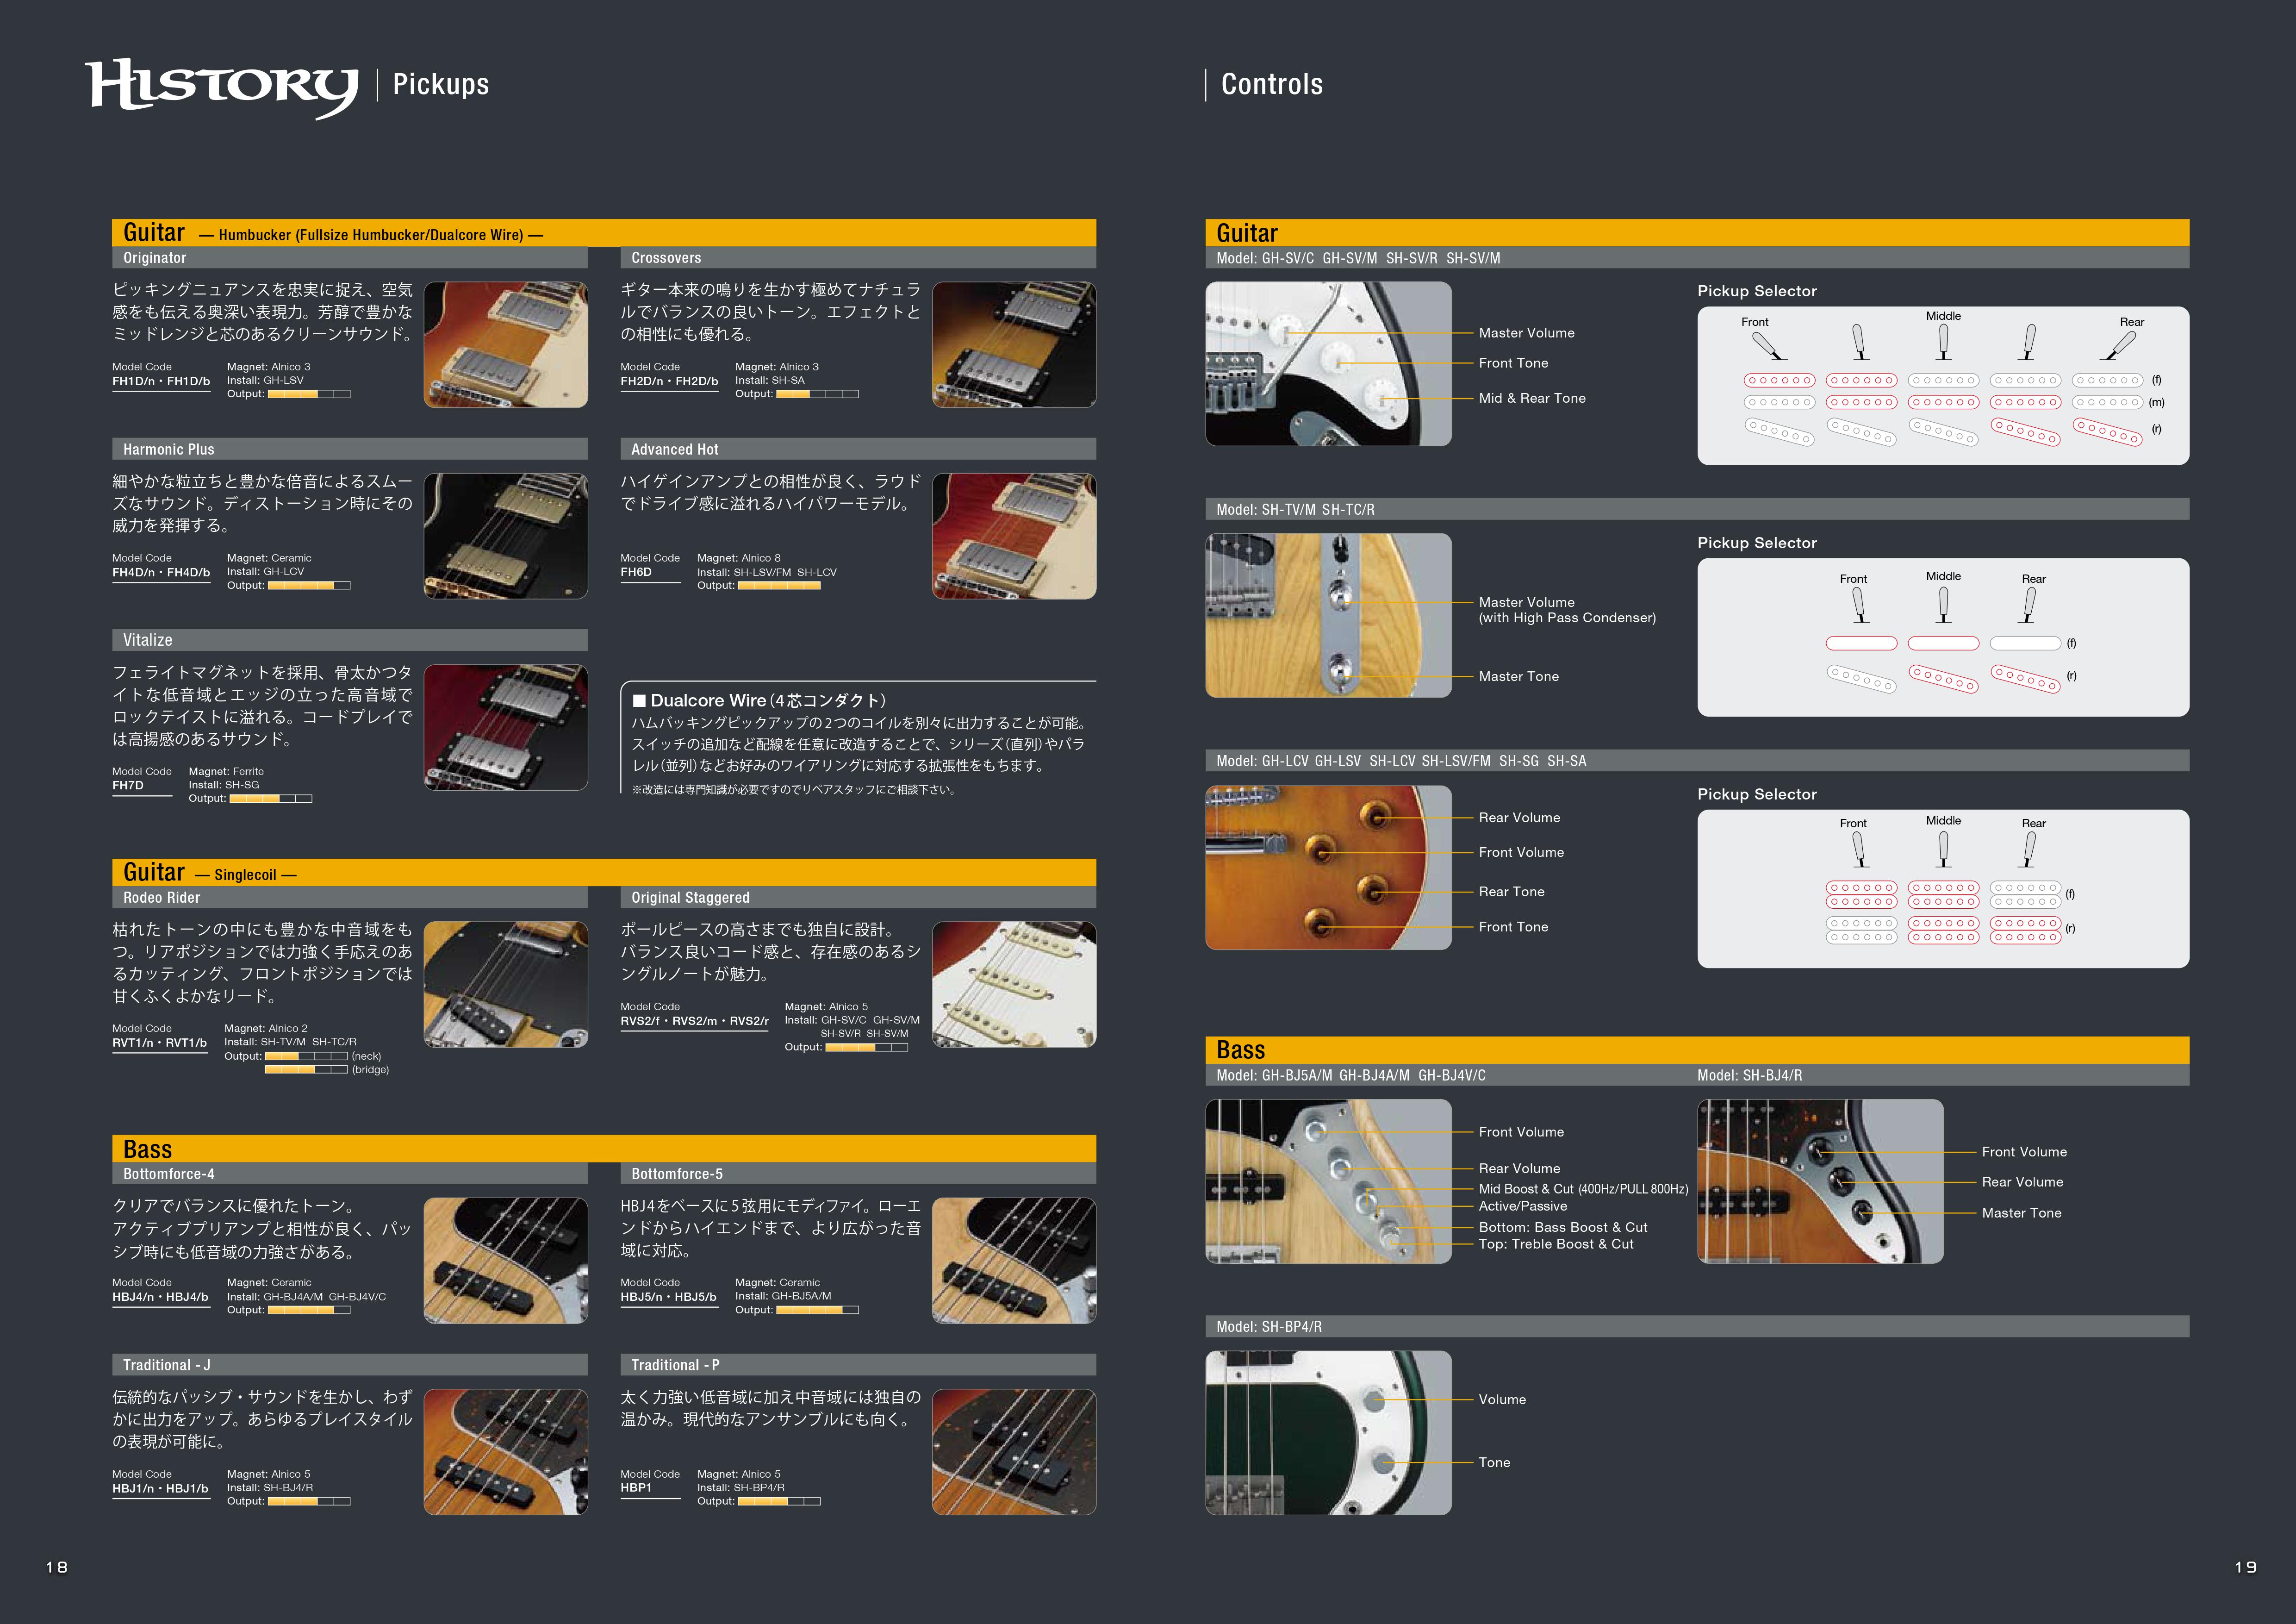
Task: Select Front switch lever in GH-LCV selector diagram
Action: click(x=1859, y=849)
